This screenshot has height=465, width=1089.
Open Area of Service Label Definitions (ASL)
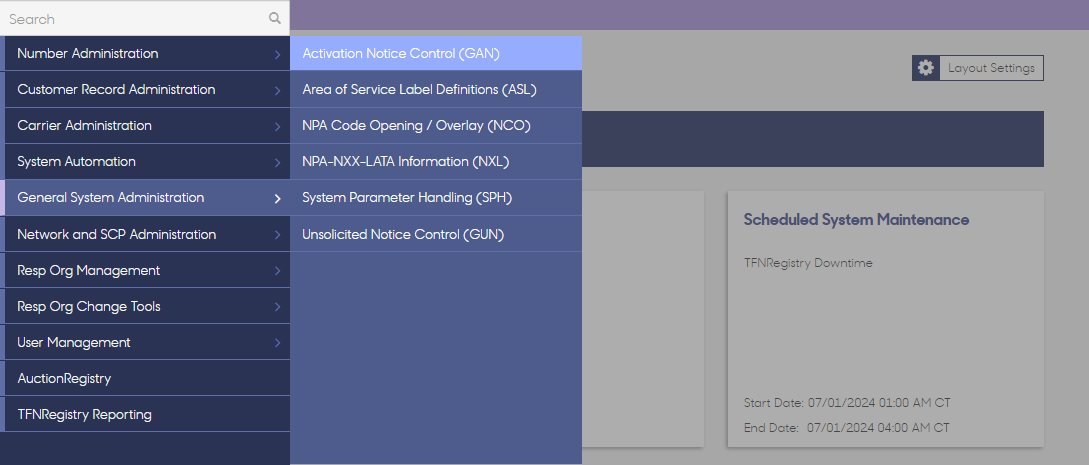pos(436,90)
